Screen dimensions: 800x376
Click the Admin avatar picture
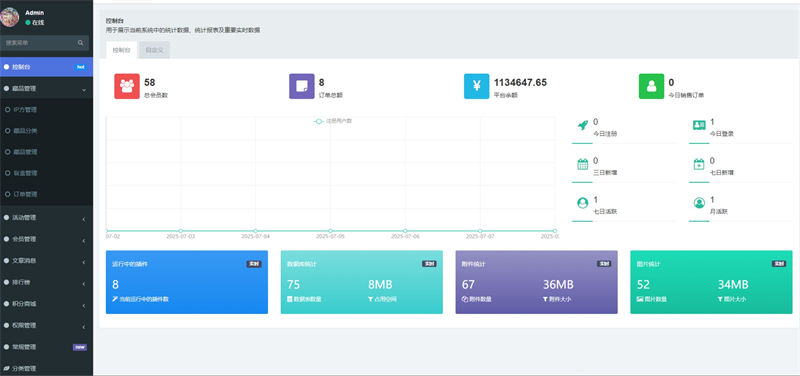point(9,17)
